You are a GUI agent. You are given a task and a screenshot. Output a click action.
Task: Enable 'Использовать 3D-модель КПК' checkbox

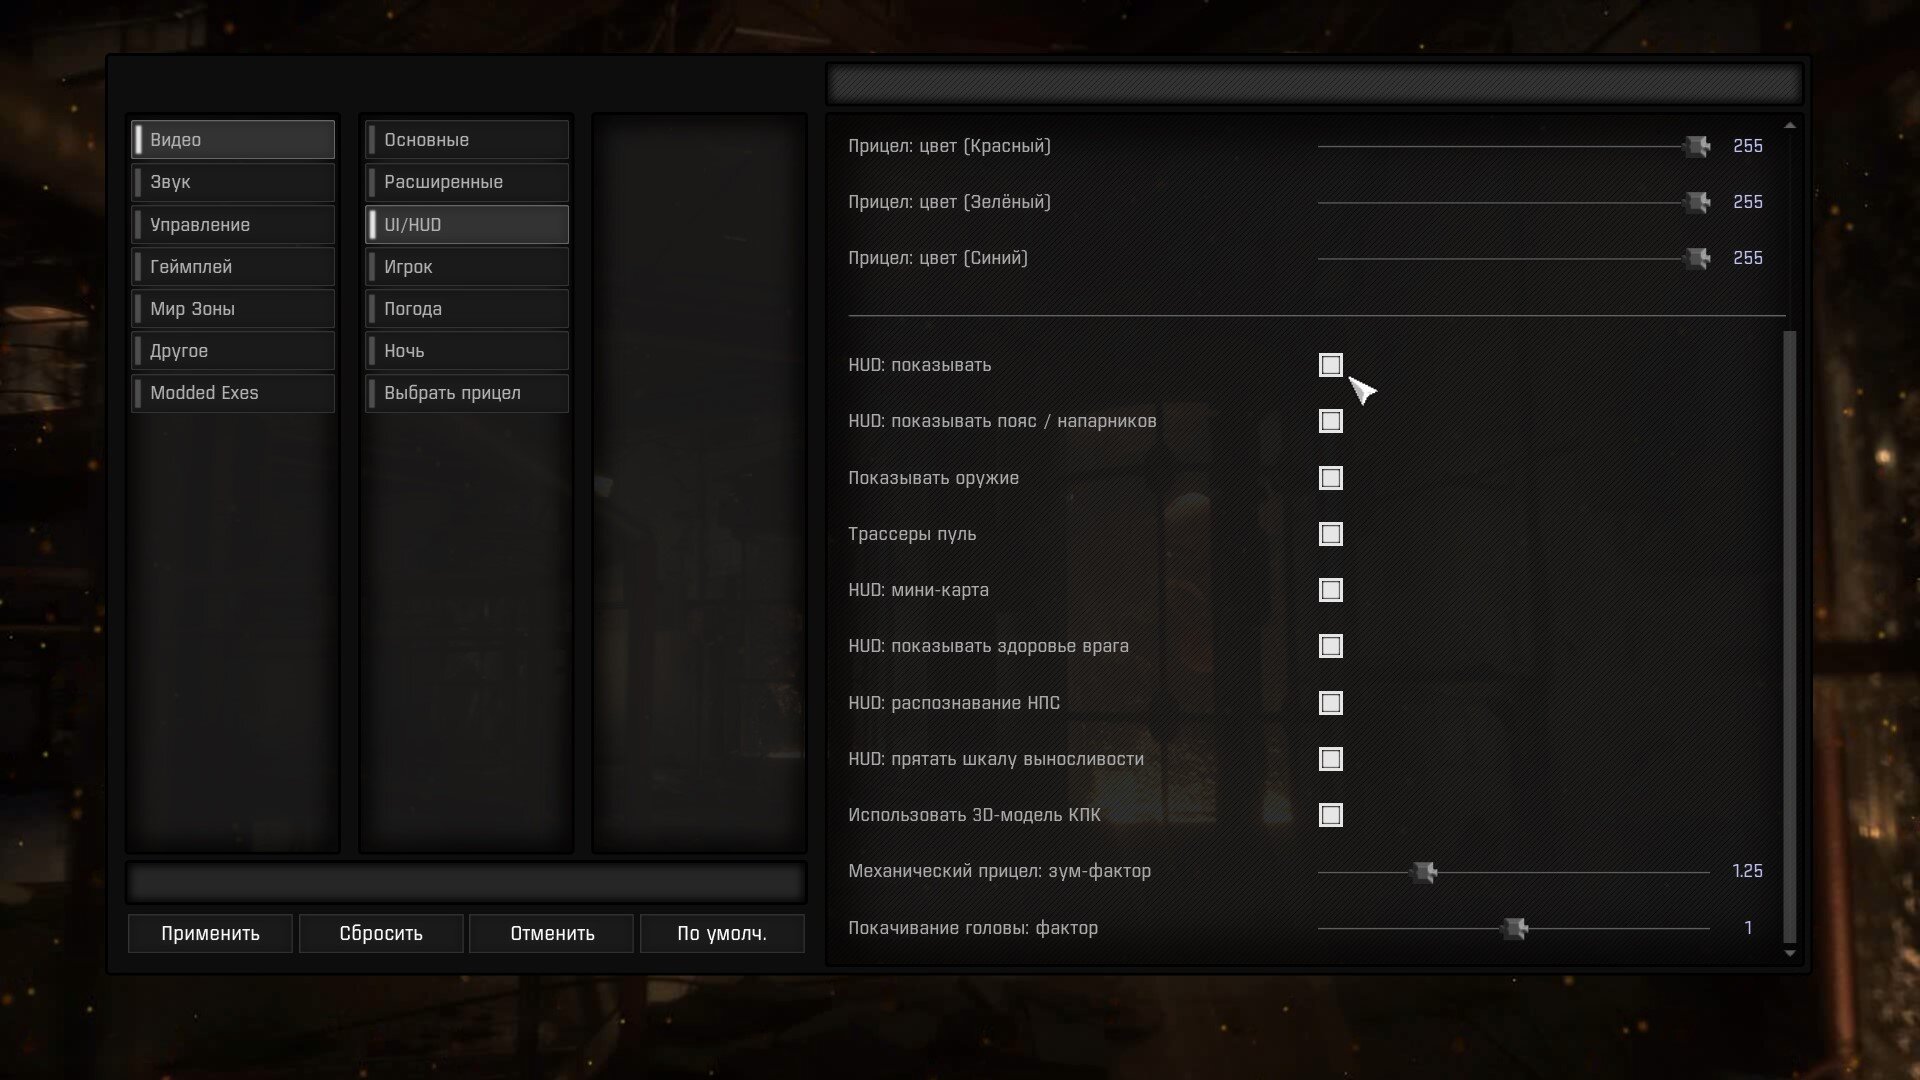tap(1330, 815)
